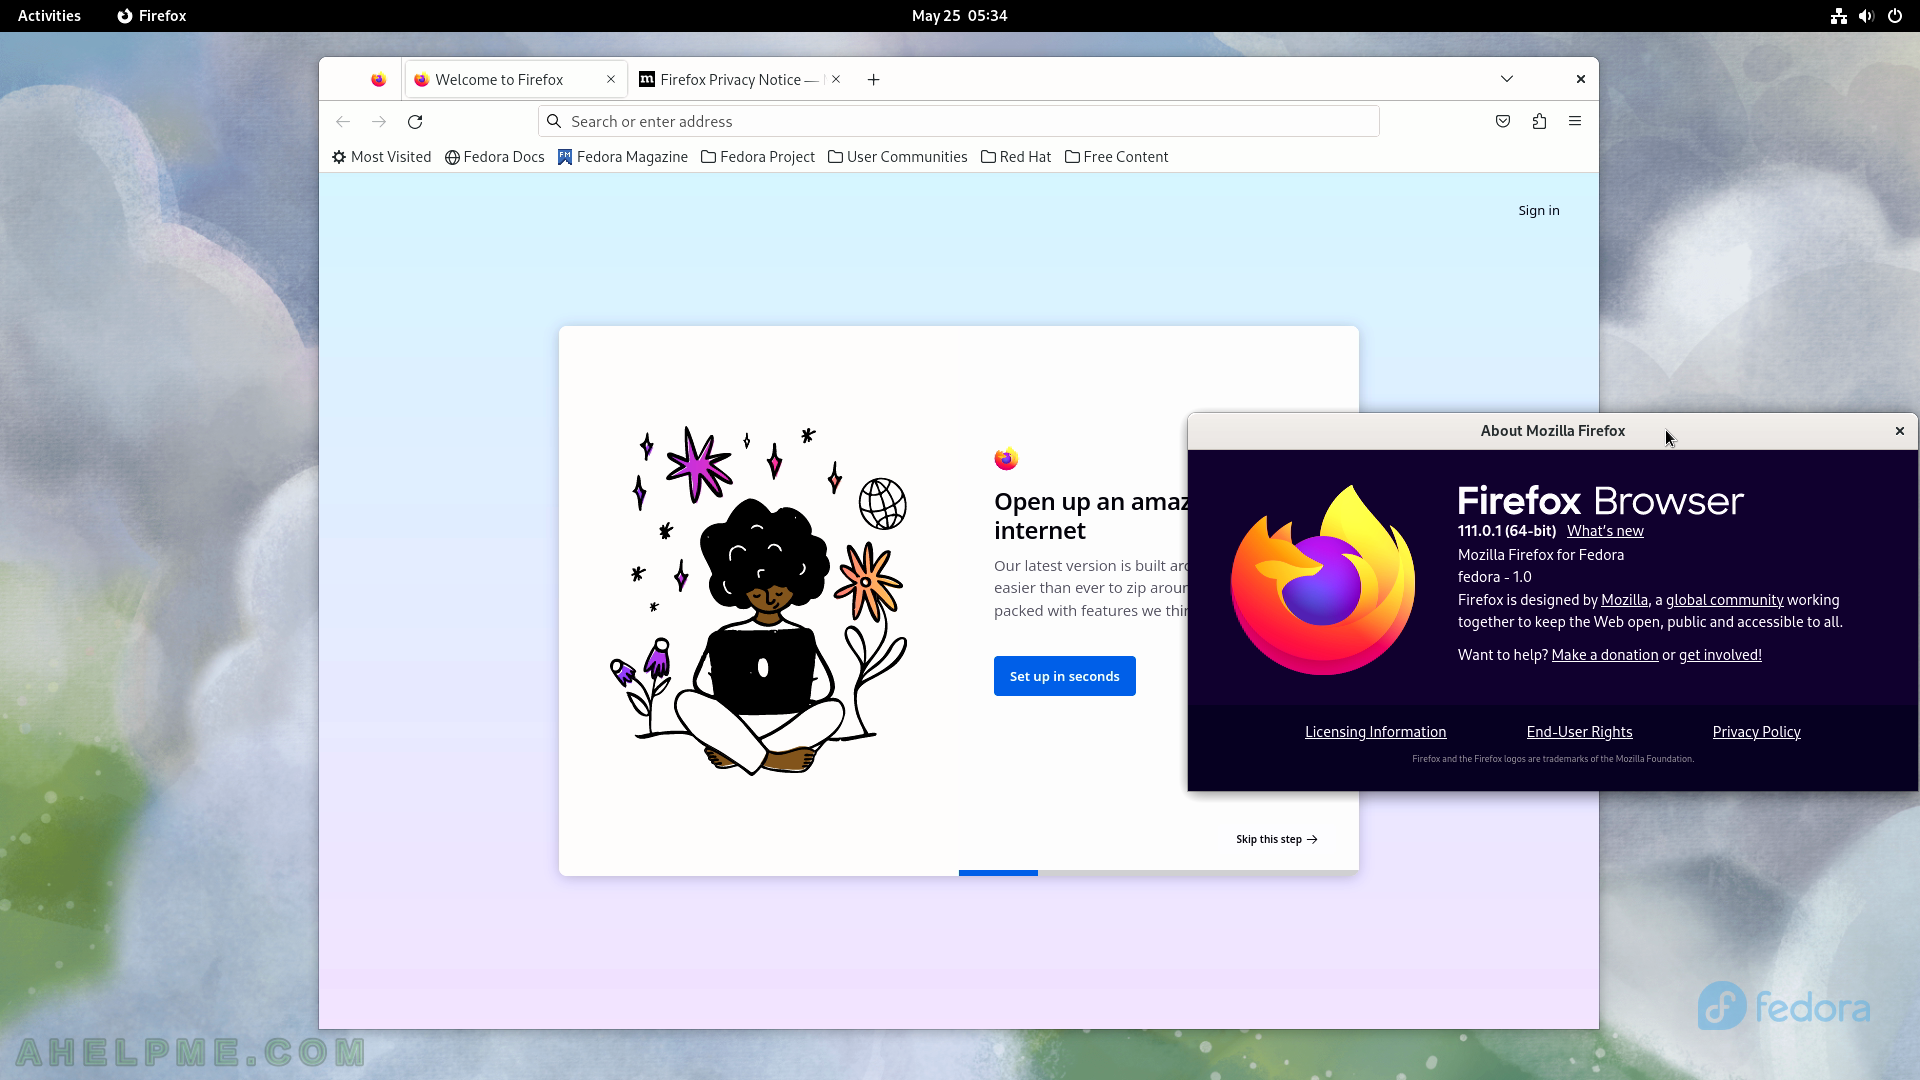Viewport: 1920px width, 1080px height.
Task: Expand User Communities bookmark folder
Action: [898, 157]
